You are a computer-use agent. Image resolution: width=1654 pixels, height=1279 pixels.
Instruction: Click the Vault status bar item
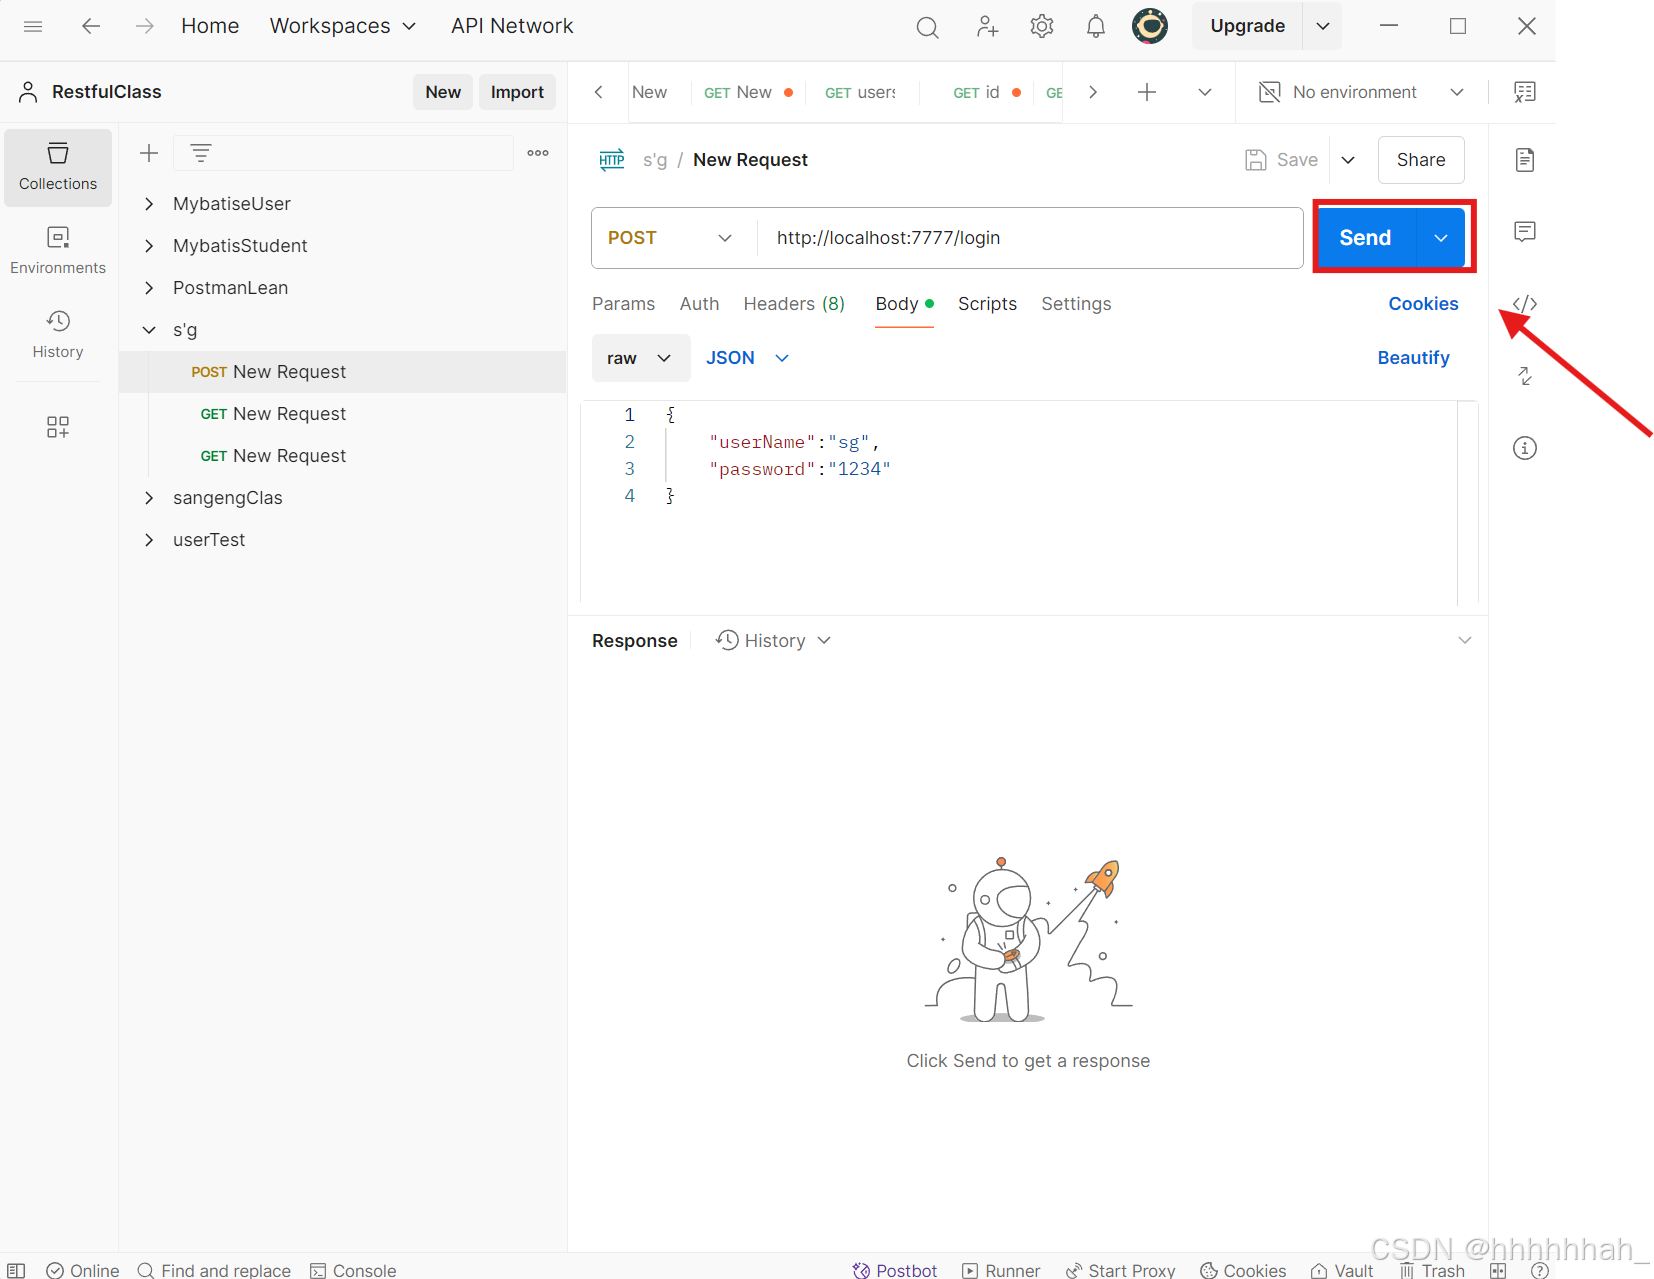tap(1342, 1270)
